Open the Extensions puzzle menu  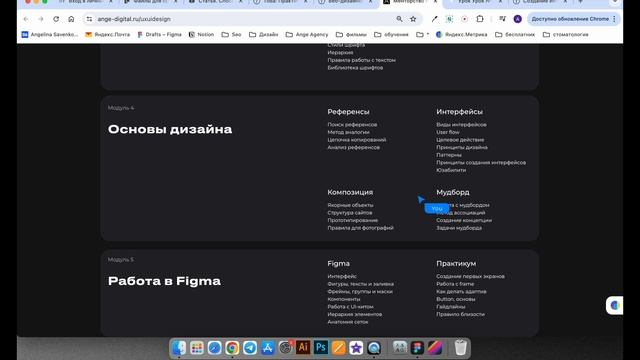(x=480, y=19)
